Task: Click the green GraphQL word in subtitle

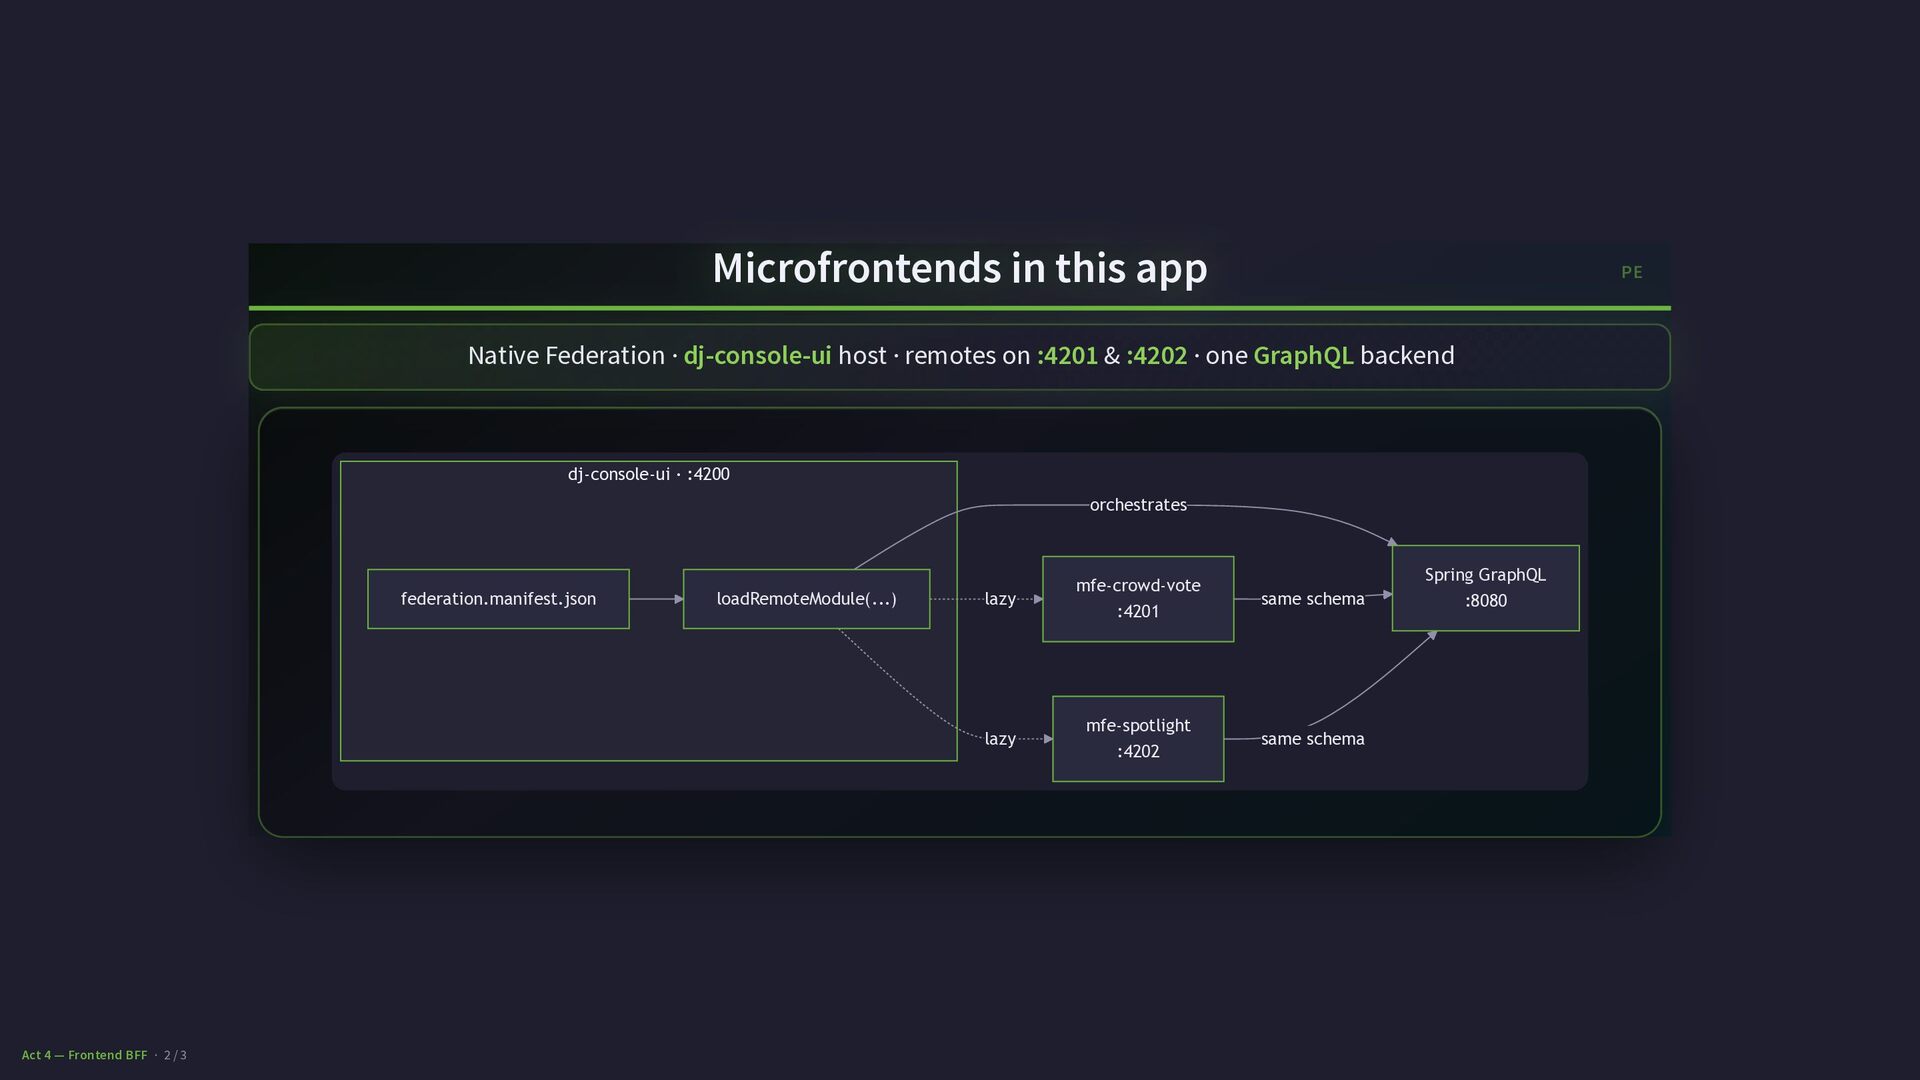Action: coord(1302,356)
